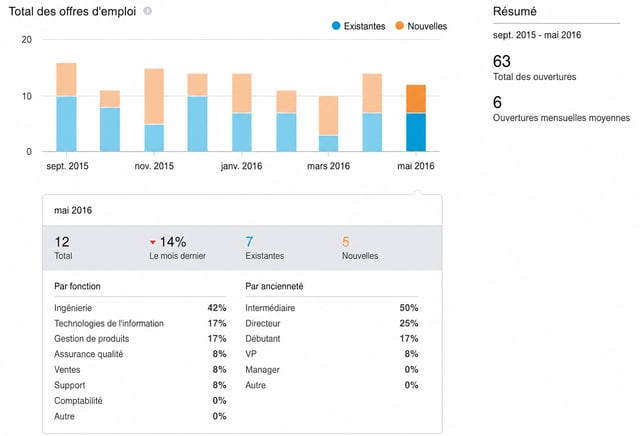Click the sept. 2015 axis label
The width and height of the screenshot is (640, 436).
pos(67,166)
